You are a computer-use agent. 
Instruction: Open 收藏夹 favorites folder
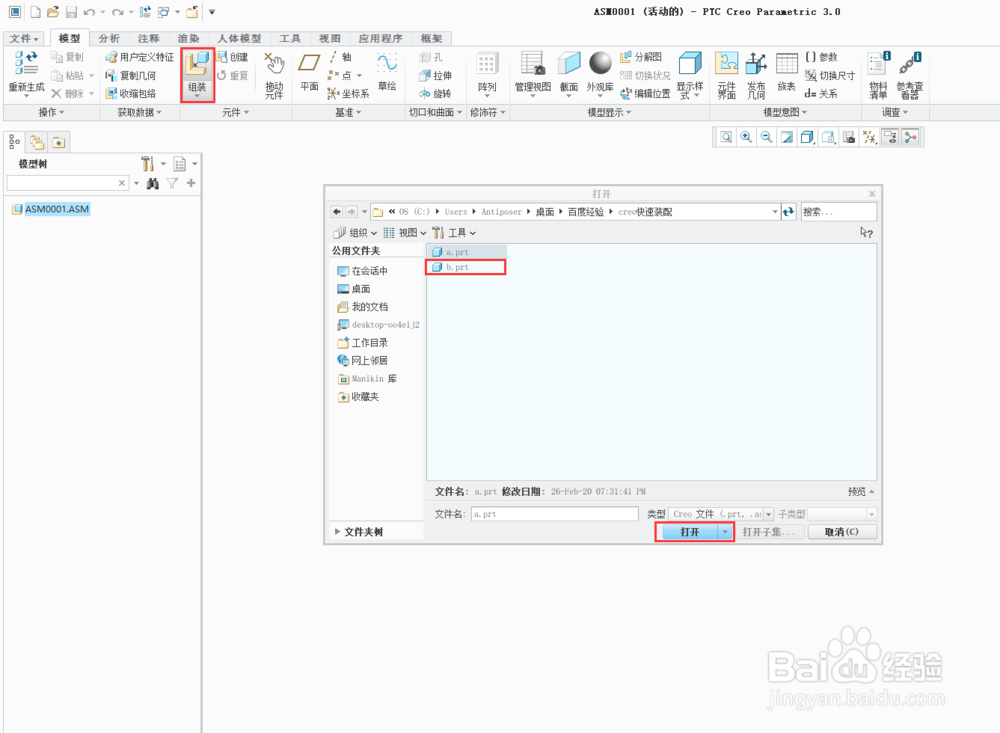(358, 397)
